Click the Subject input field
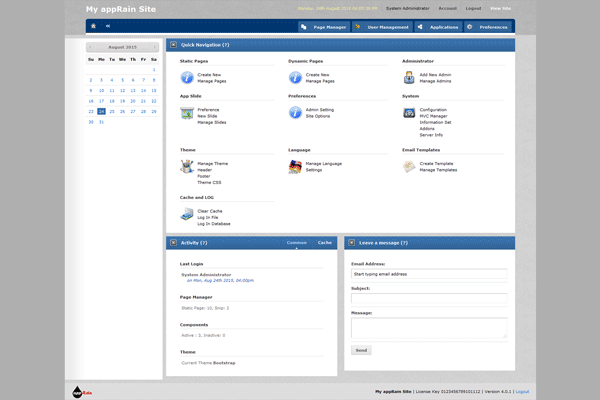Image resolution: width=600 pixels, height=400 pixels. [429, 299]
